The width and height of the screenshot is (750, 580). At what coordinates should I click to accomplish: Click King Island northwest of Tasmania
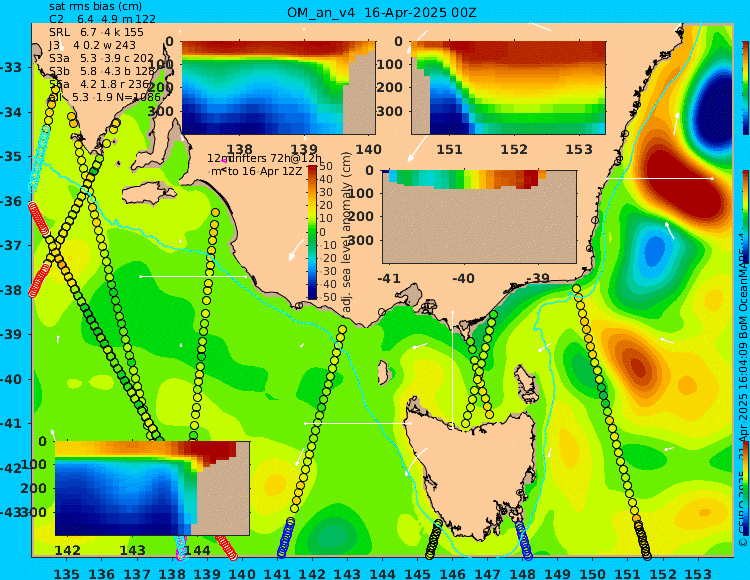click(383, 372)
